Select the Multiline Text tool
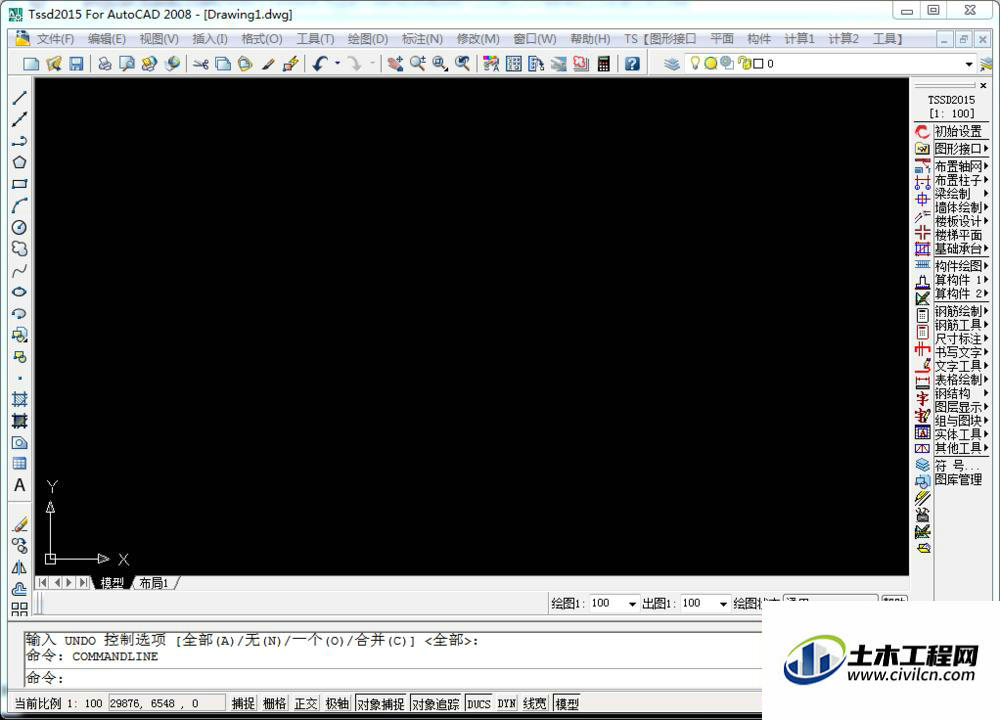This screenshot has height=720, width=1000. [20, 485]
